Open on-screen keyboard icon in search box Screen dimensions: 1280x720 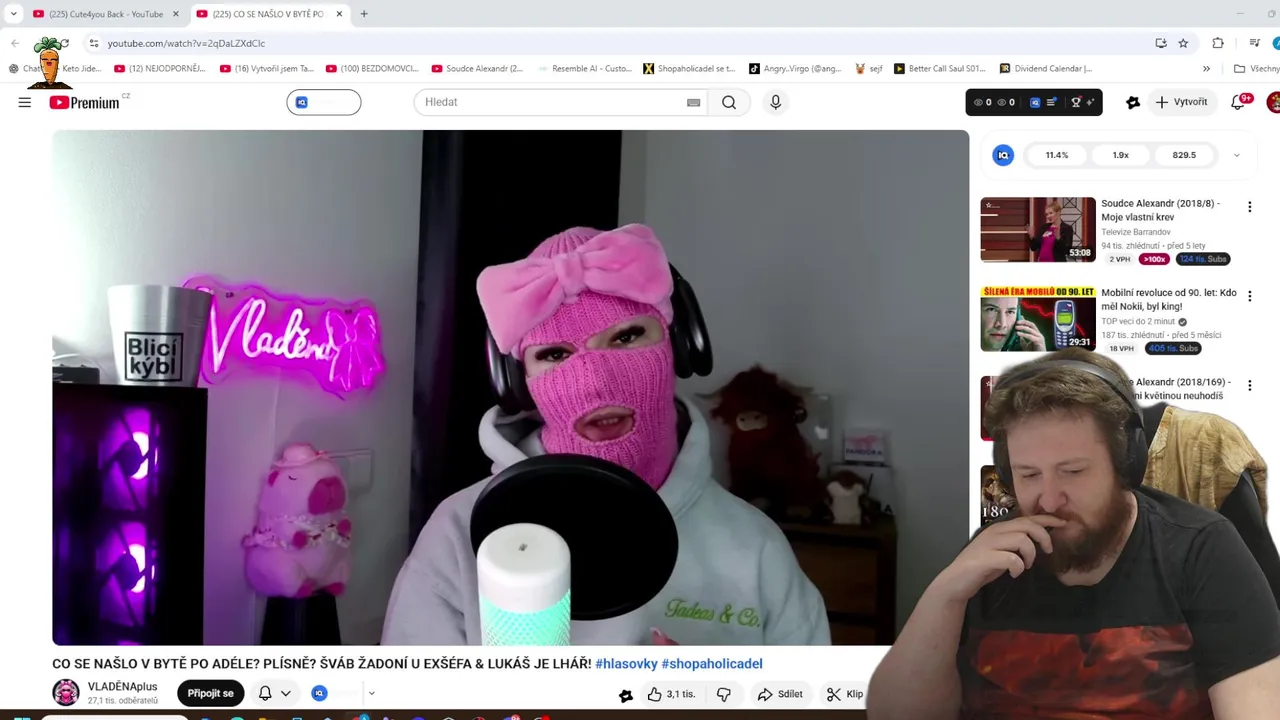coord(693,102)
